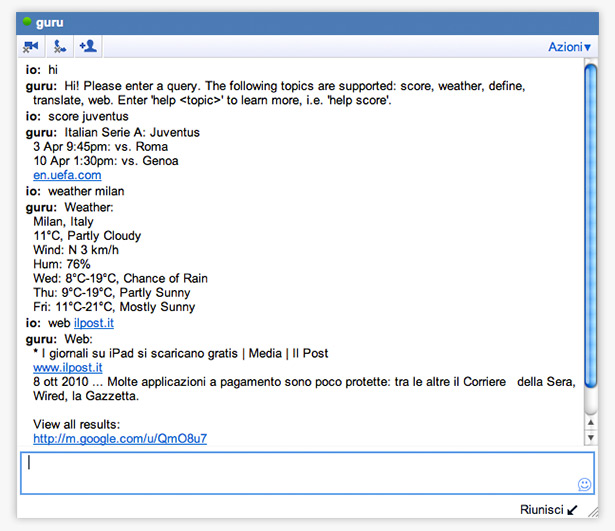This screenshot has height=531, width=615.
Task: Click the add person to chat icon
Action: pyautogui.click(x=87, y=46)
